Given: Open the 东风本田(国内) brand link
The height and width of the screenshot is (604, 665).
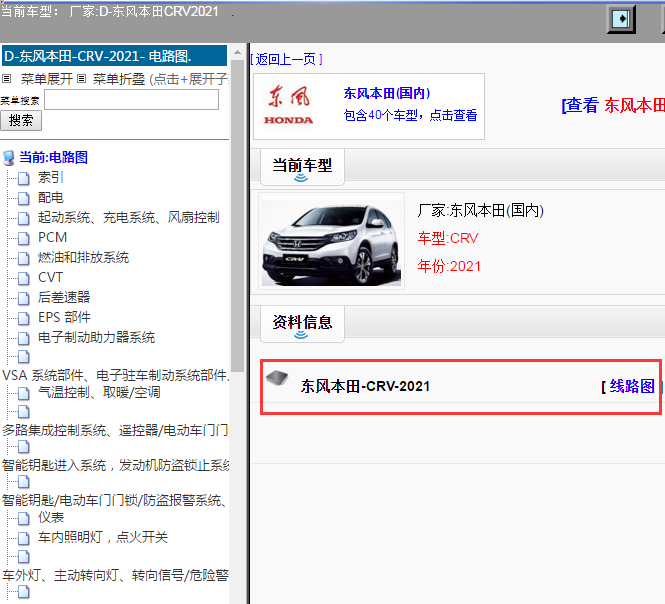Looking at the screenshot, I should point(387,93).
